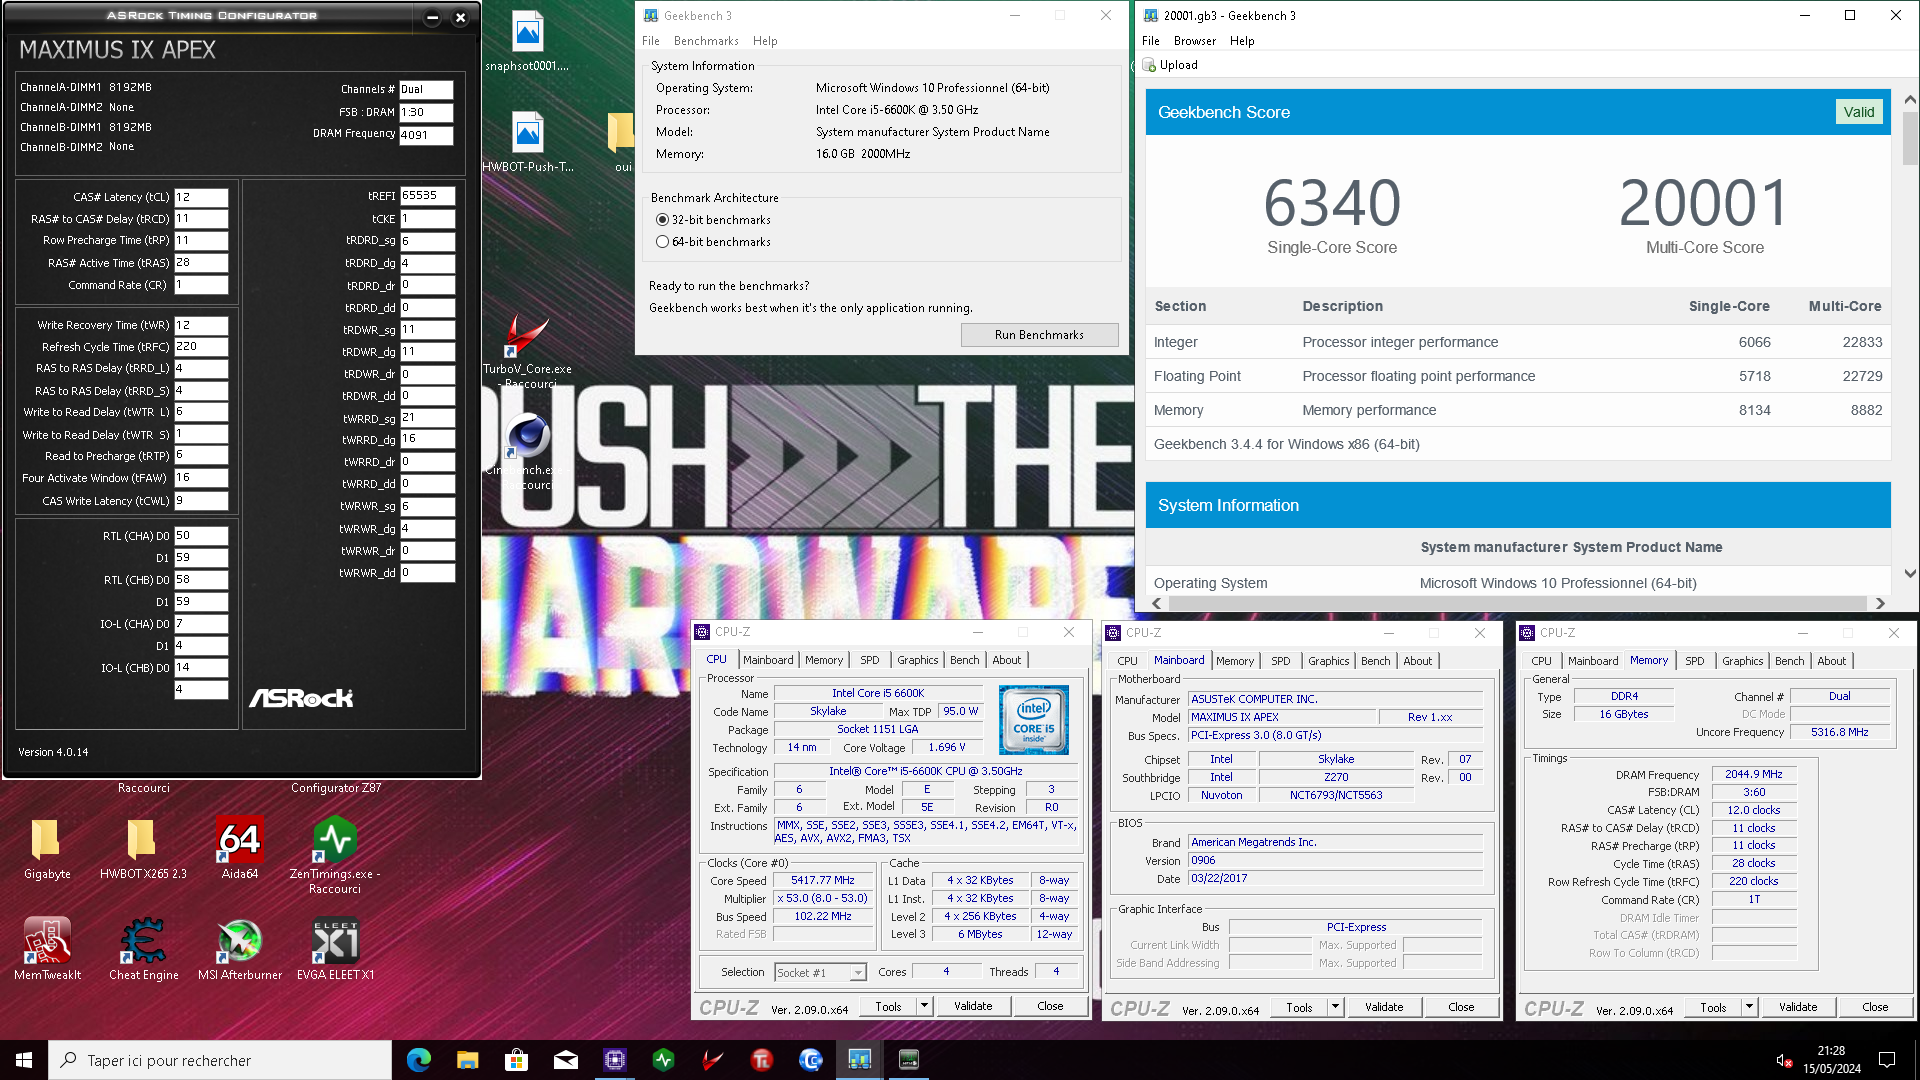Viewport: 1920px width, 1080px height.
Task: Open the HWBOT-Push-T... image file icon
Action: 528,142
